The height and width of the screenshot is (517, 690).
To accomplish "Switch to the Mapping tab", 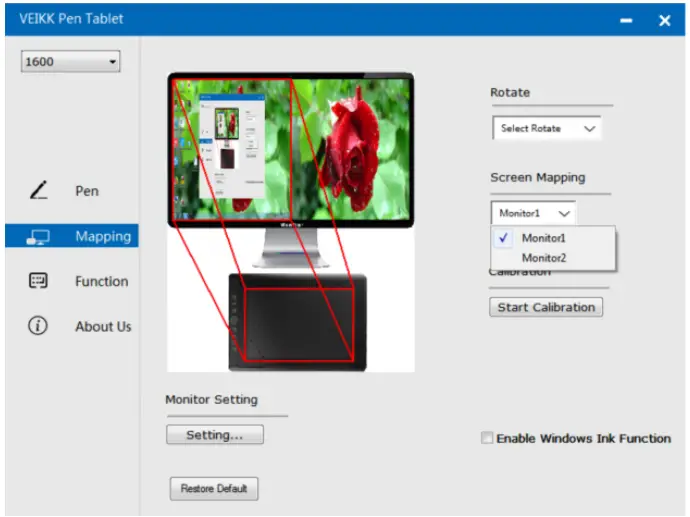I will coord(72,236).
